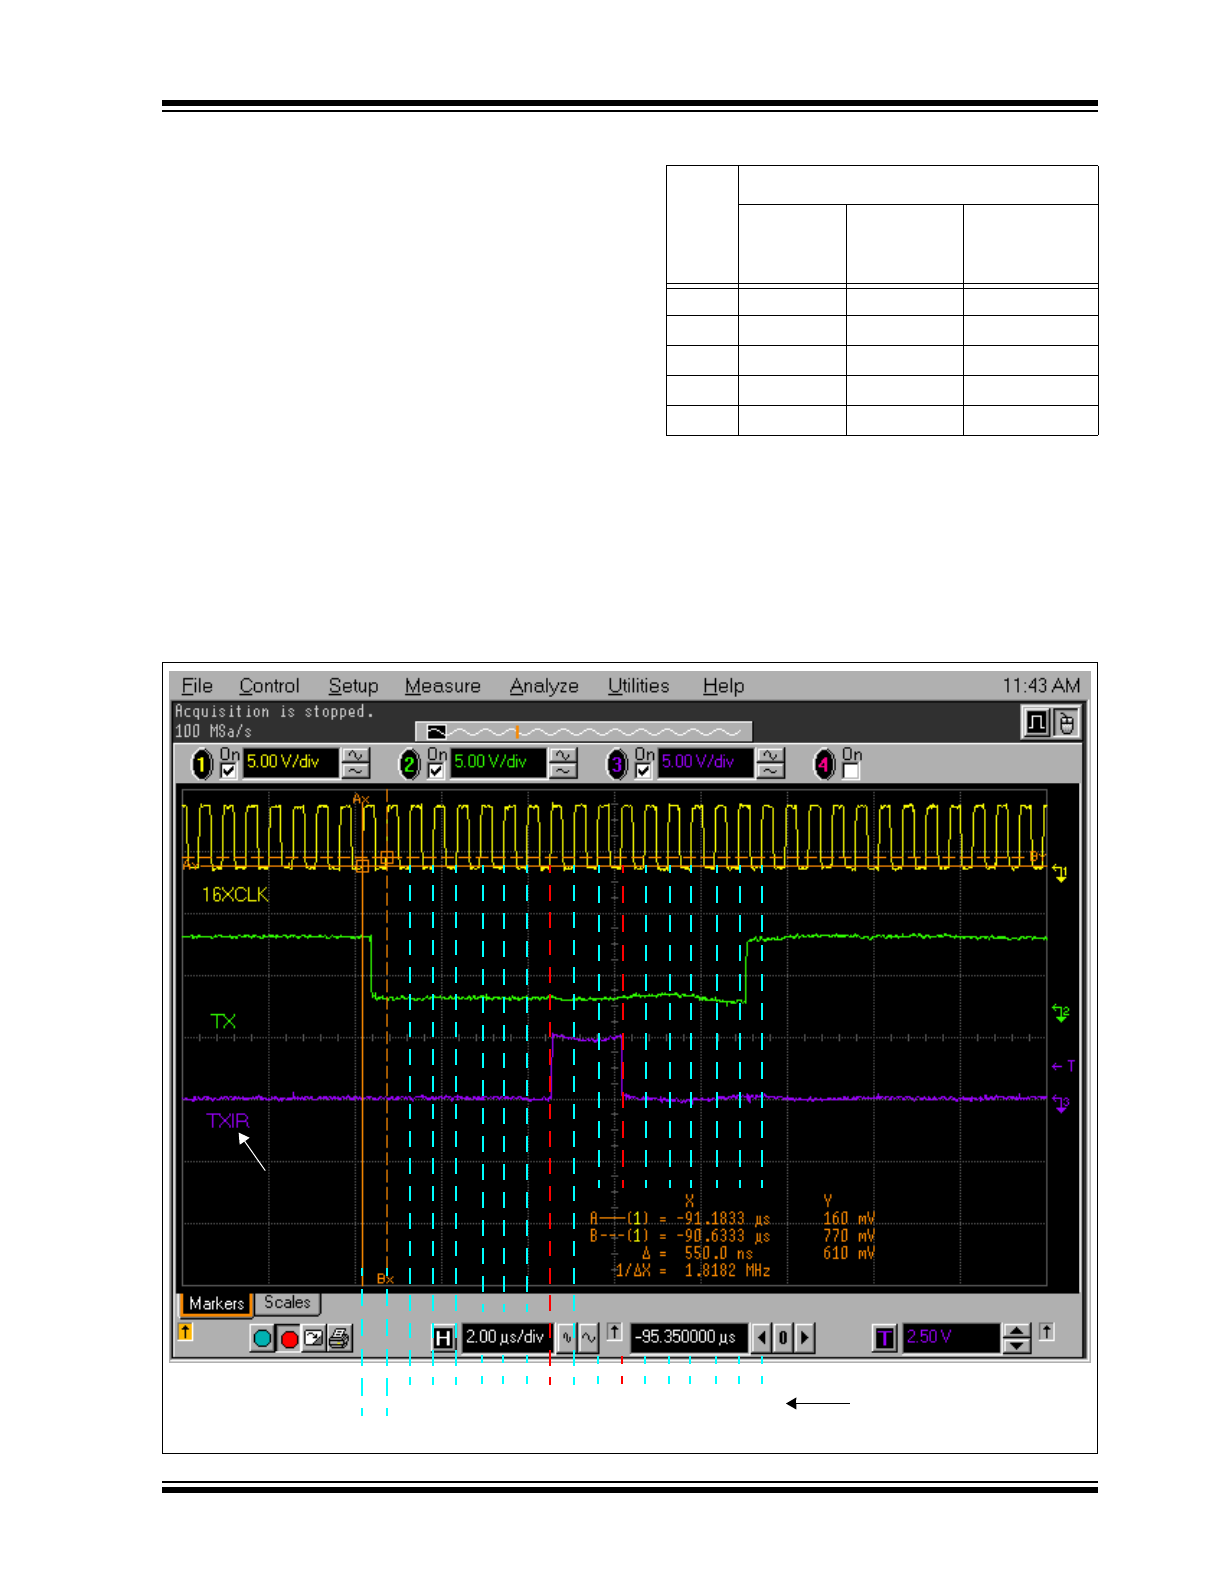Image resolution: width=1224 pixels, height=1584 pixels.
Task: Click the right arrow position button
Action: click(805, 1338)
